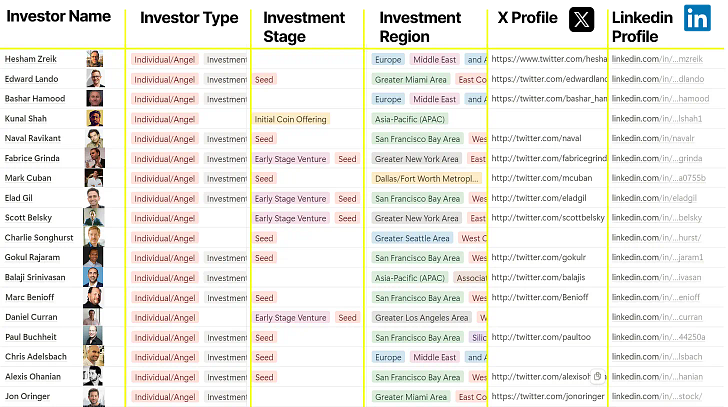
Task: Open the twitter.com/scottbelsky link
Action: (x=548, y=218)
